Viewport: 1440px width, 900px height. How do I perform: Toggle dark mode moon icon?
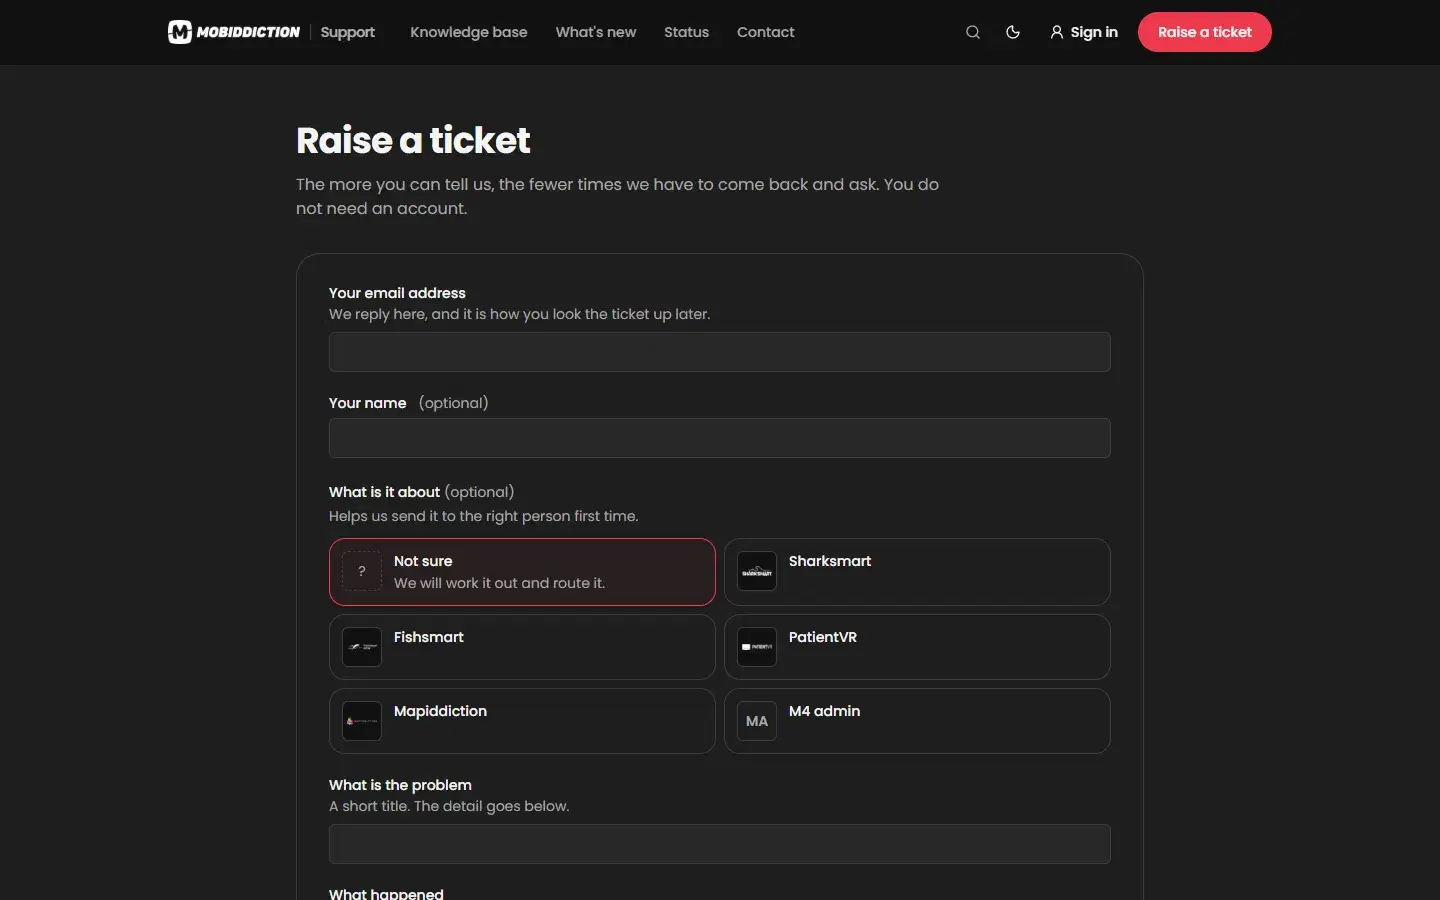click(x=1013, y=32)
